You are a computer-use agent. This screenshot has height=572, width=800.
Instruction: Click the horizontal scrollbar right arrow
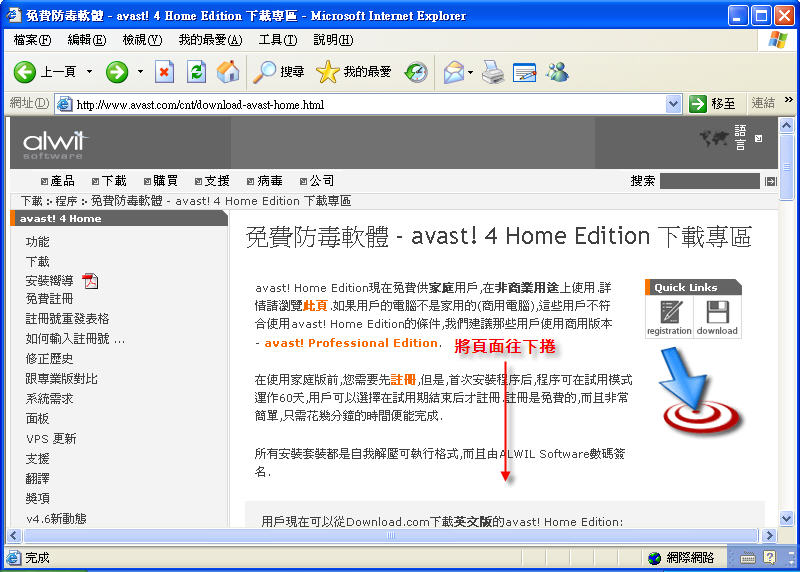click(768, 536)
